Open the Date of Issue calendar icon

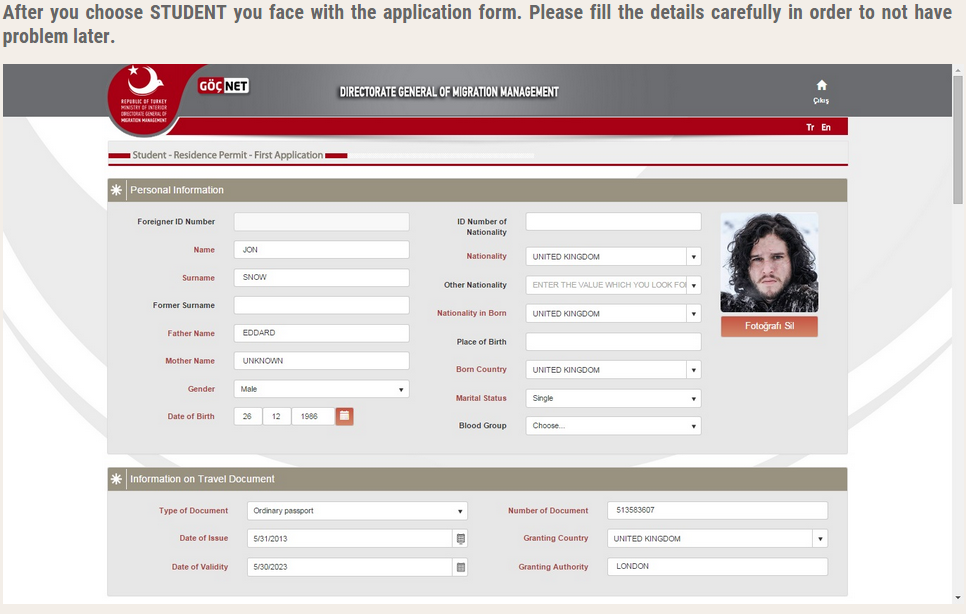click(460, 539)
